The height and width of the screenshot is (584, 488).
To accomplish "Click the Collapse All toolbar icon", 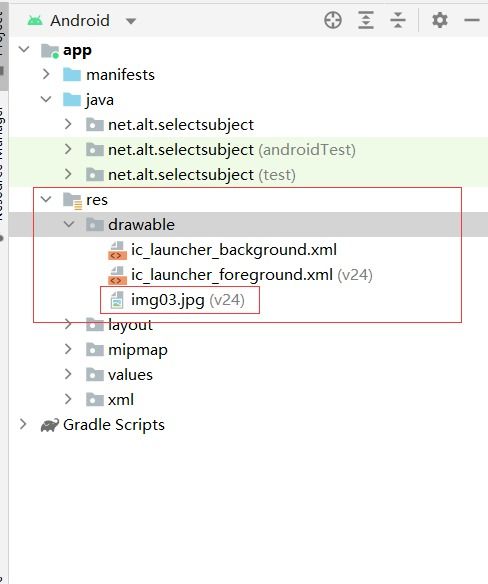I will tap(398, 20).
